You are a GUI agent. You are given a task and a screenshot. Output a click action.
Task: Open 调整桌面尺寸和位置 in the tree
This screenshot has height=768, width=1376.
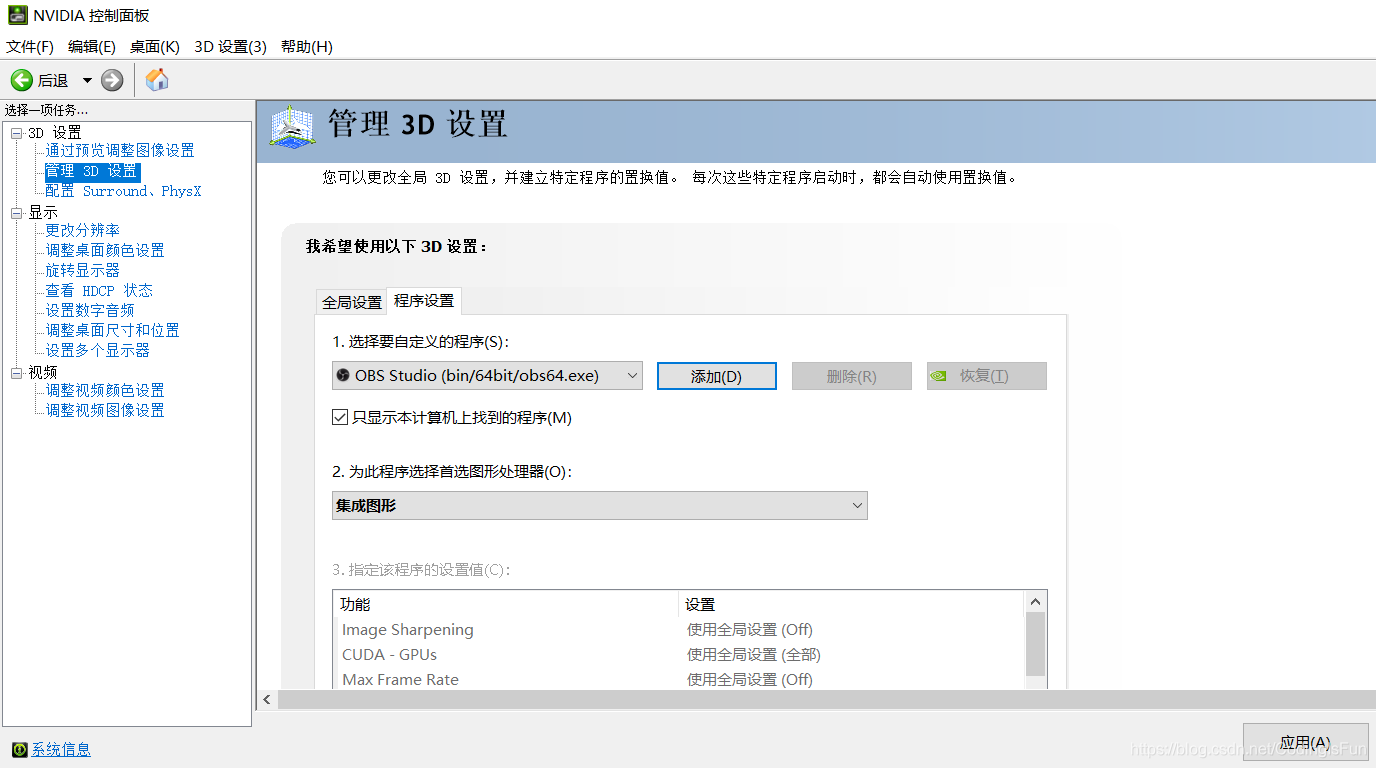point(112,331)
